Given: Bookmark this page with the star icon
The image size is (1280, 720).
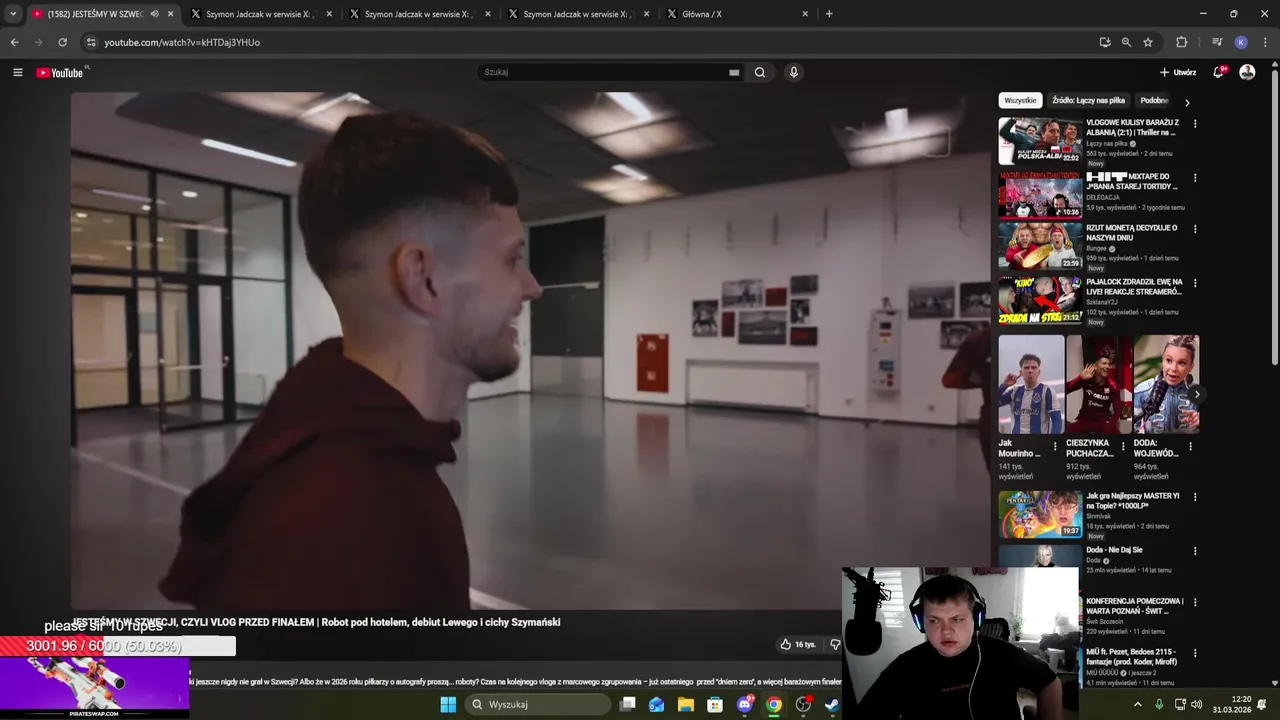Looking at the screenshot, I should (1148, 42).
